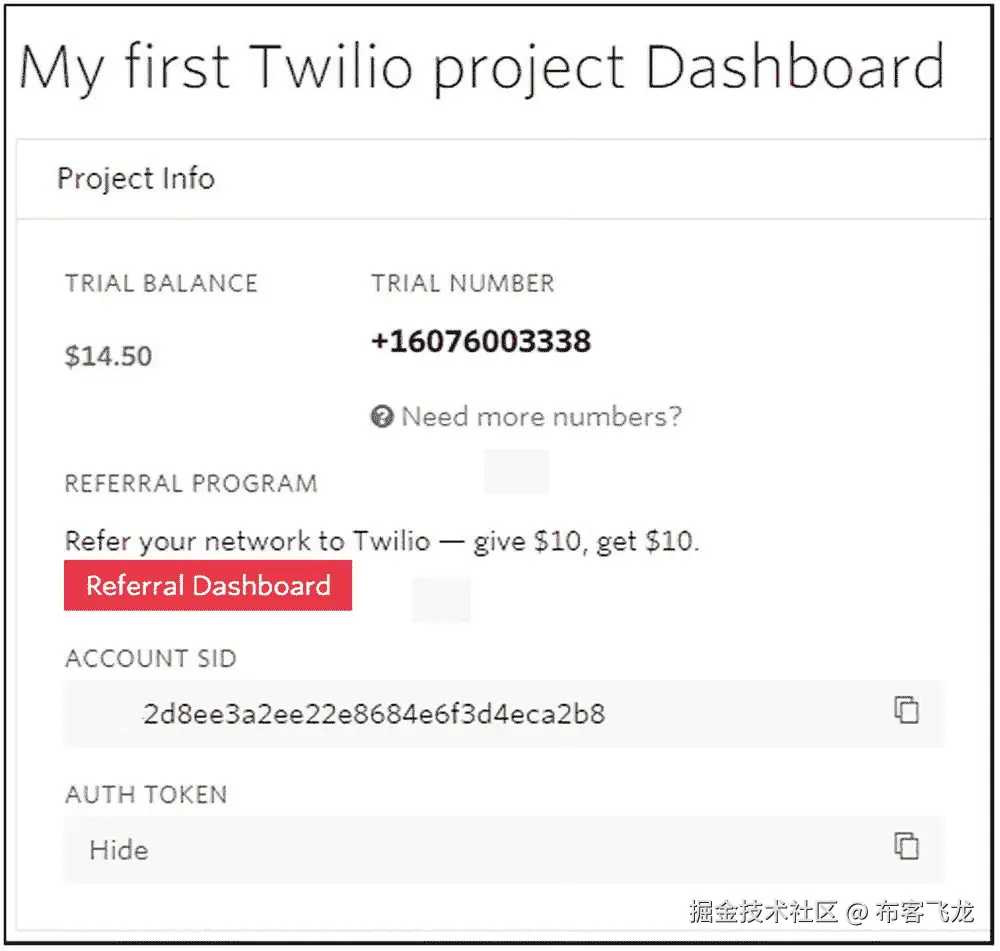
Task: Click the SID string 2d8ee3a2ee22e8684e6f3d4eca2b8
Action: pyautogui.click(x=374, y=714)
